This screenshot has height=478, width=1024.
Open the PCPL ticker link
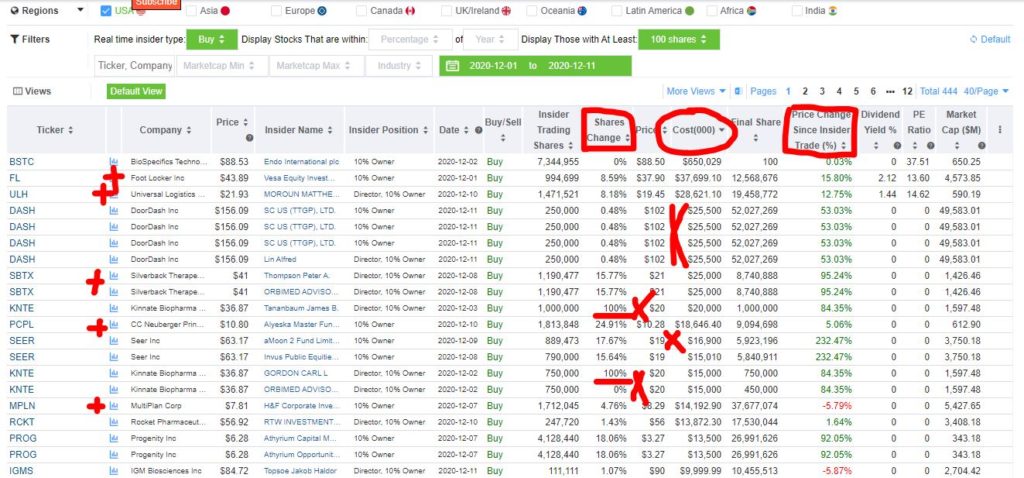[x=22, y=325]
